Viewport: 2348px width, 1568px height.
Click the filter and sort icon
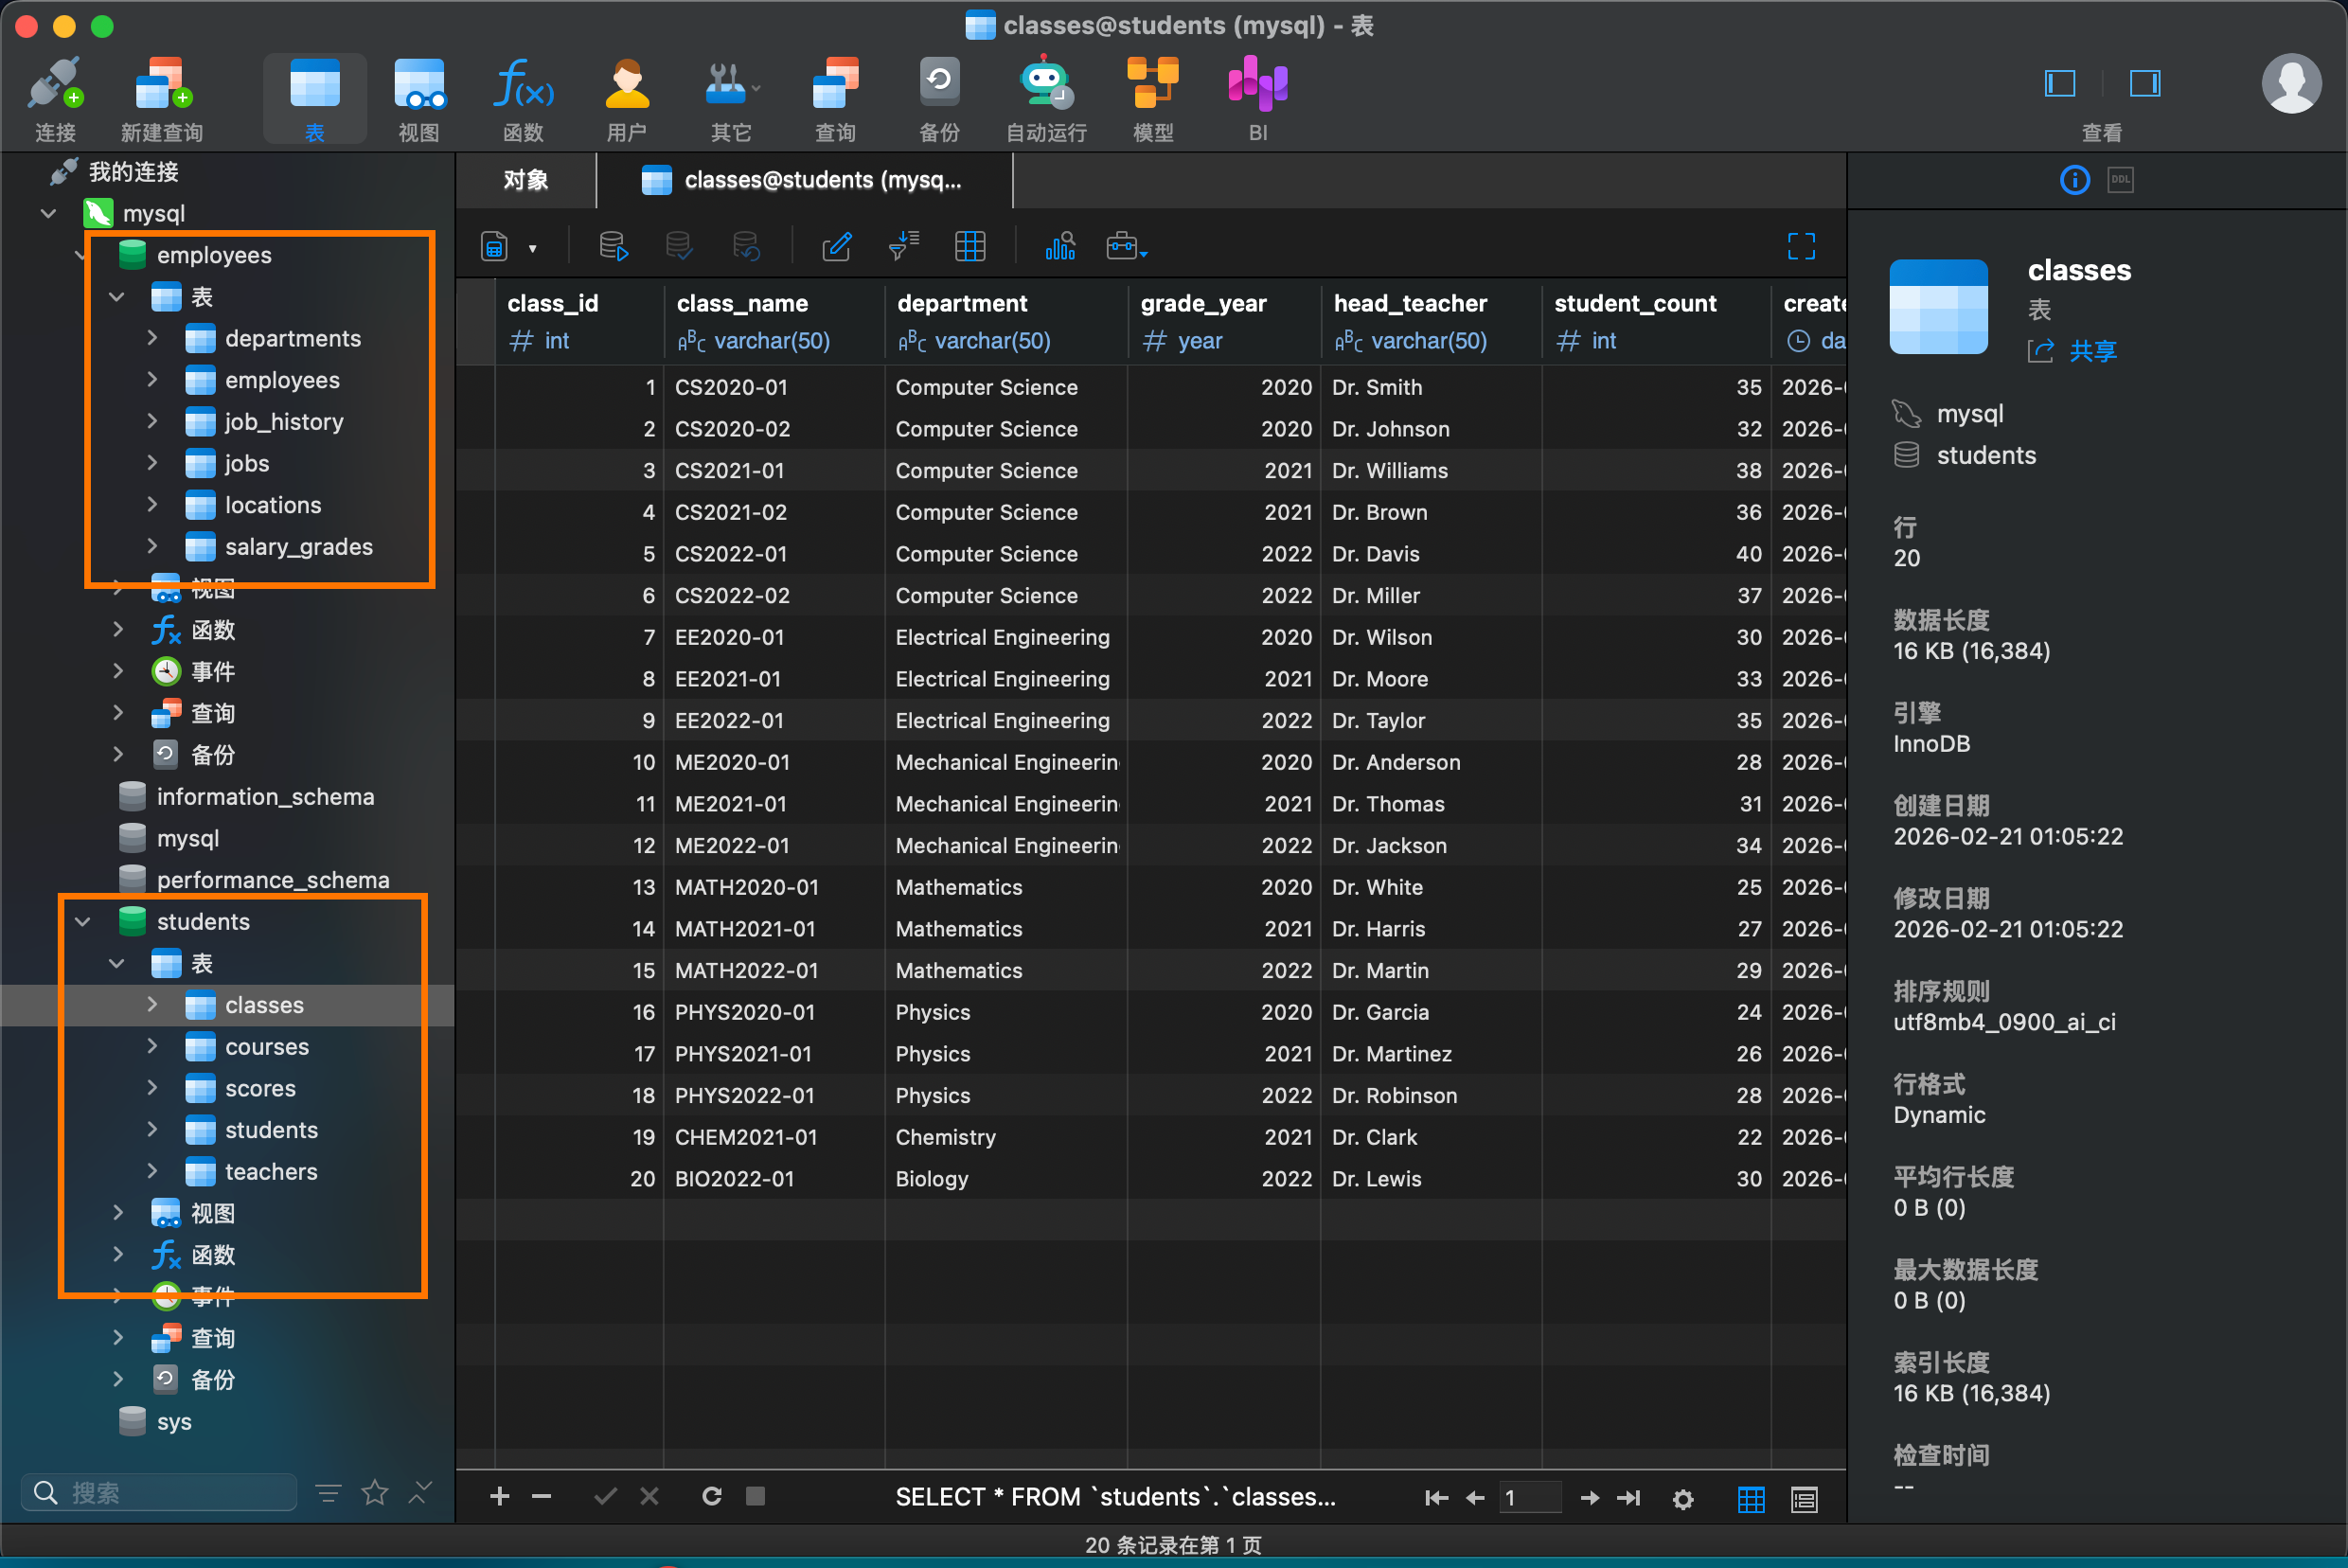click(x=903, y=246)
